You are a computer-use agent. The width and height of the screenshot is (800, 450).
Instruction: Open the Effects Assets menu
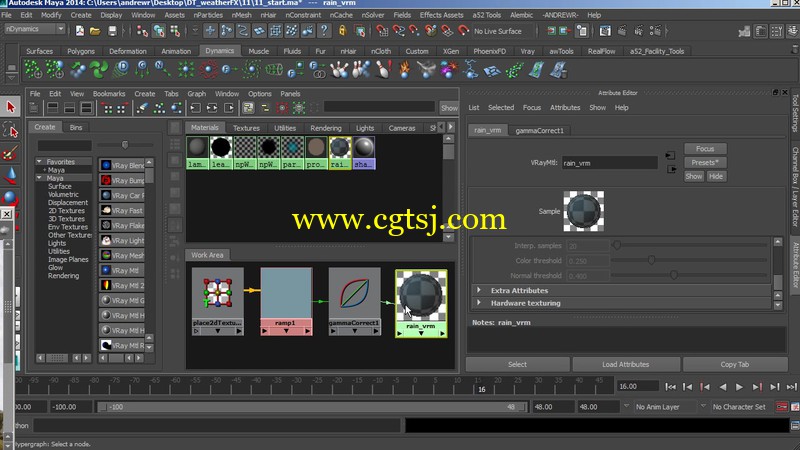tap(441, 15)
